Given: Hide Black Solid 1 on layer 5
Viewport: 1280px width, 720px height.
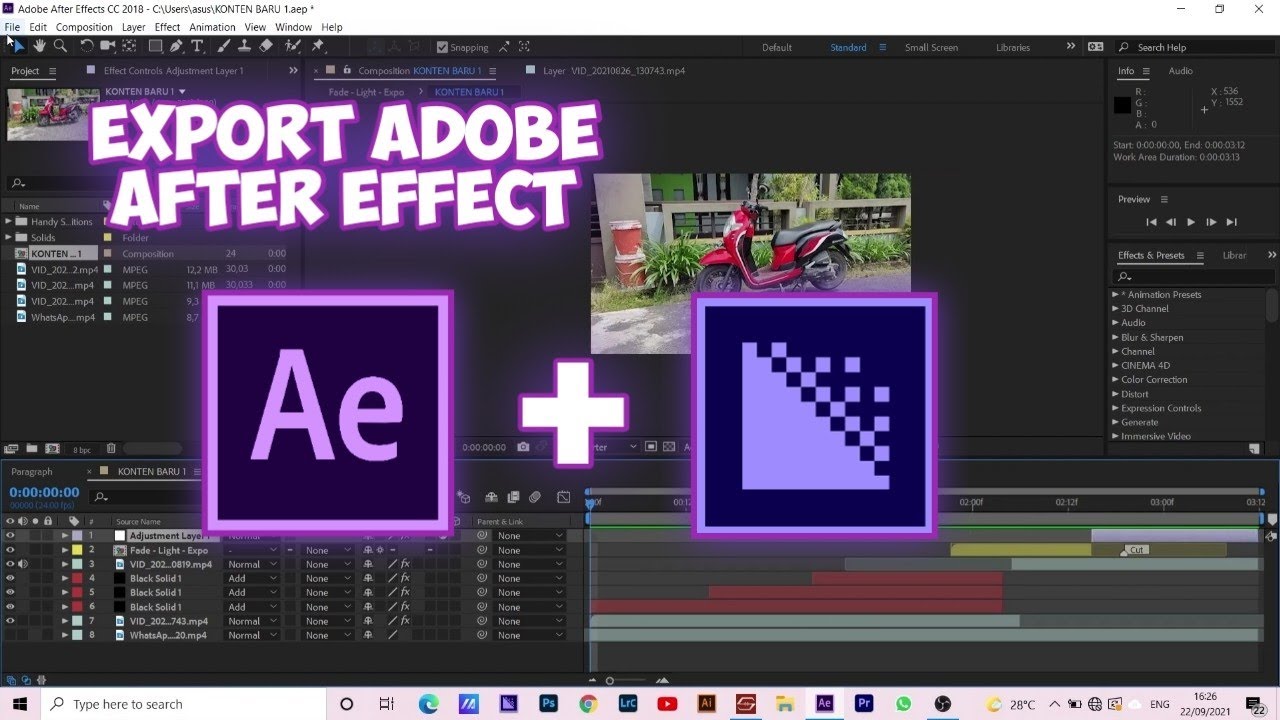Looking at the screenshot, I should (x=10, y=592).
